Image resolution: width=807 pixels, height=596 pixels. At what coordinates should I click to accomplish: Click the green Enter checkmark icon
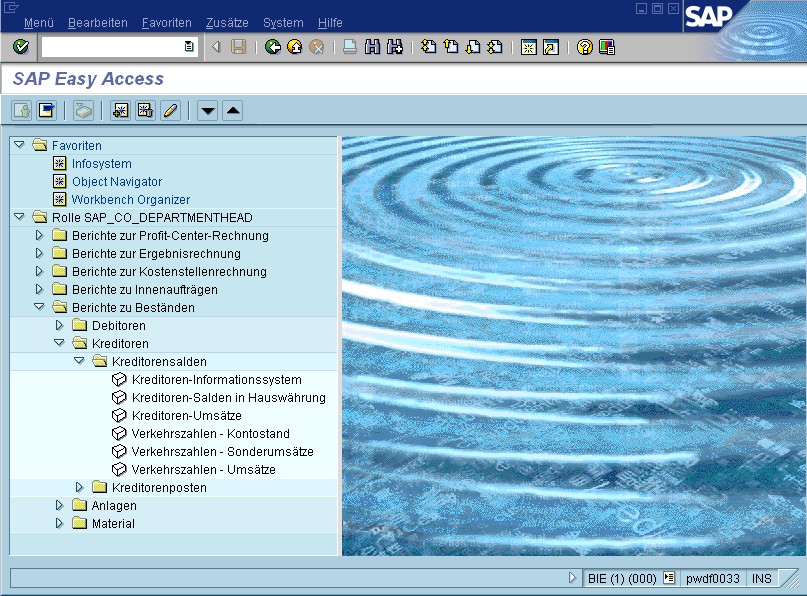pos(20,47)
